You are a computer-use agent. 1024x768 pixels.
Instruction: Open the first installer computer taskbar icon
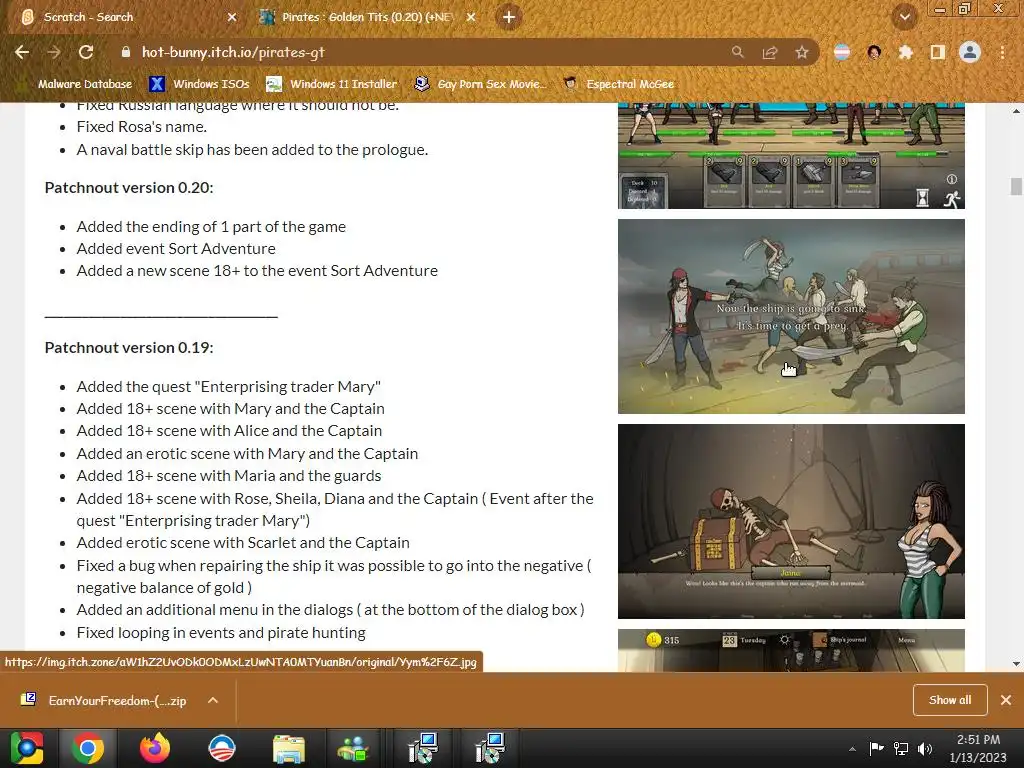tap(423, 748)
